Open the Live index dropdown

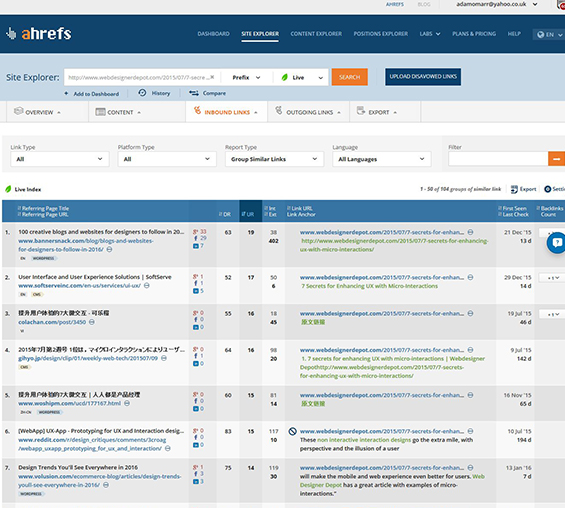click(301, 77)
